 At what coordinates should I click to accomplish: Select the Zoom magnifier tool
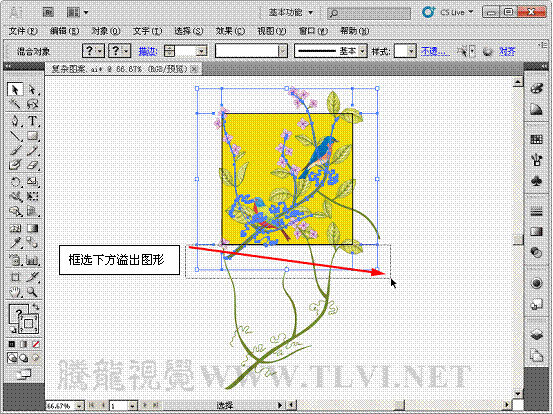coord(32,292)
